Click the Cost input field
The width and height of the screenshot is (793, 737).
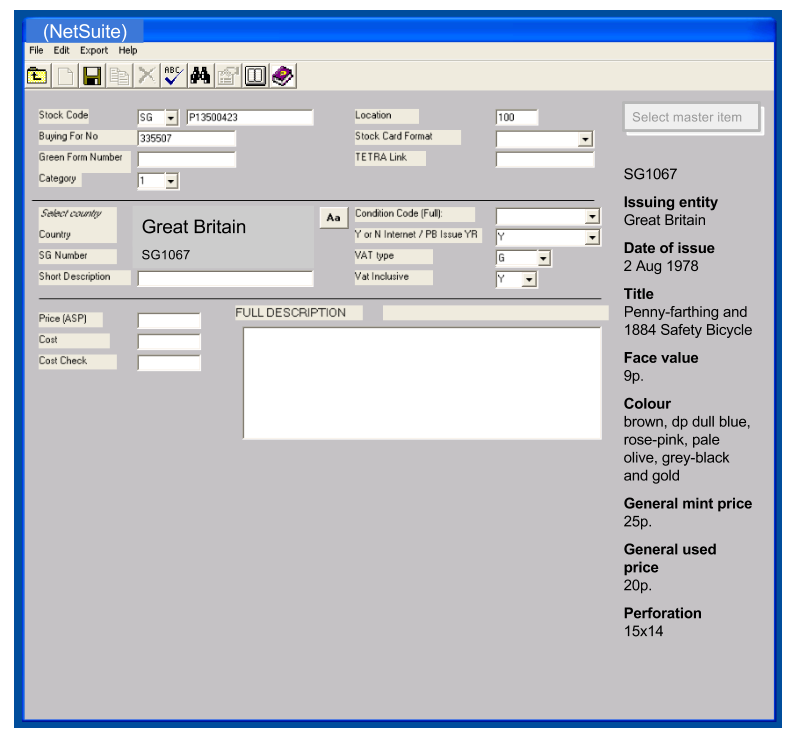pyautogui.click(x=169, y=342)
